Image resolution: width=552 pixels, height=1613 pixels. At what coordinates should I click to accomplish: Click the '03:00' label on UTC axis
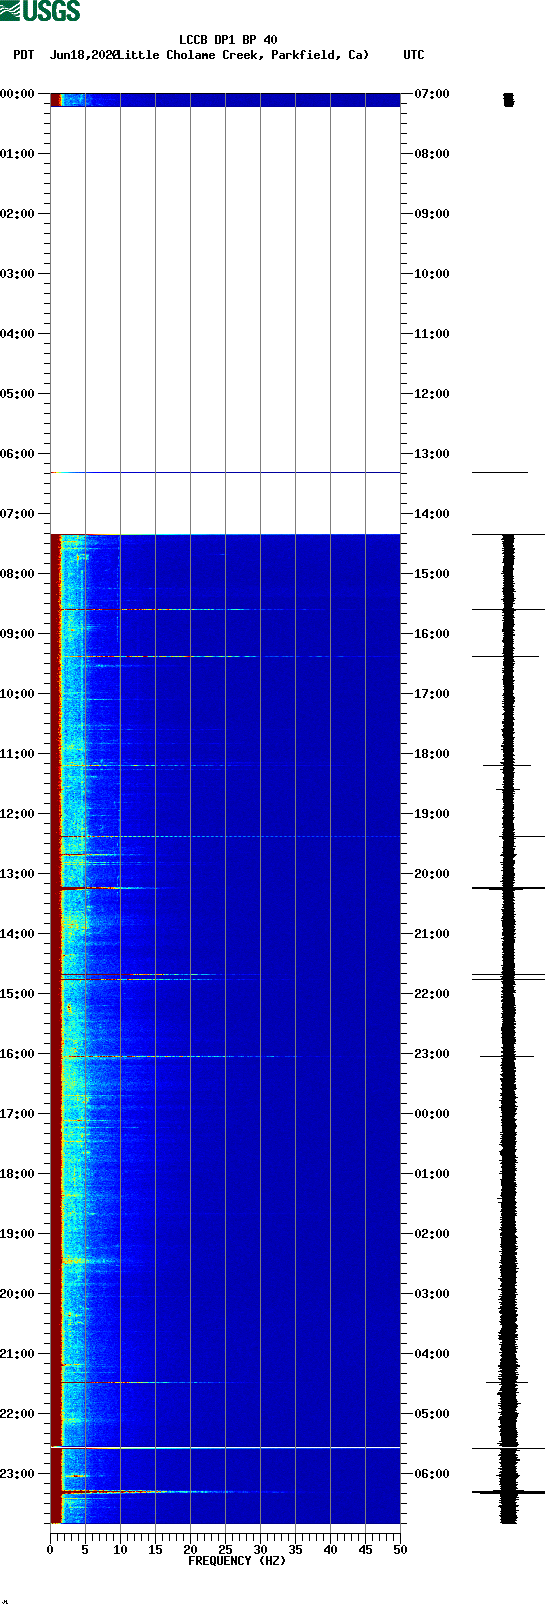pos(432,1294)
